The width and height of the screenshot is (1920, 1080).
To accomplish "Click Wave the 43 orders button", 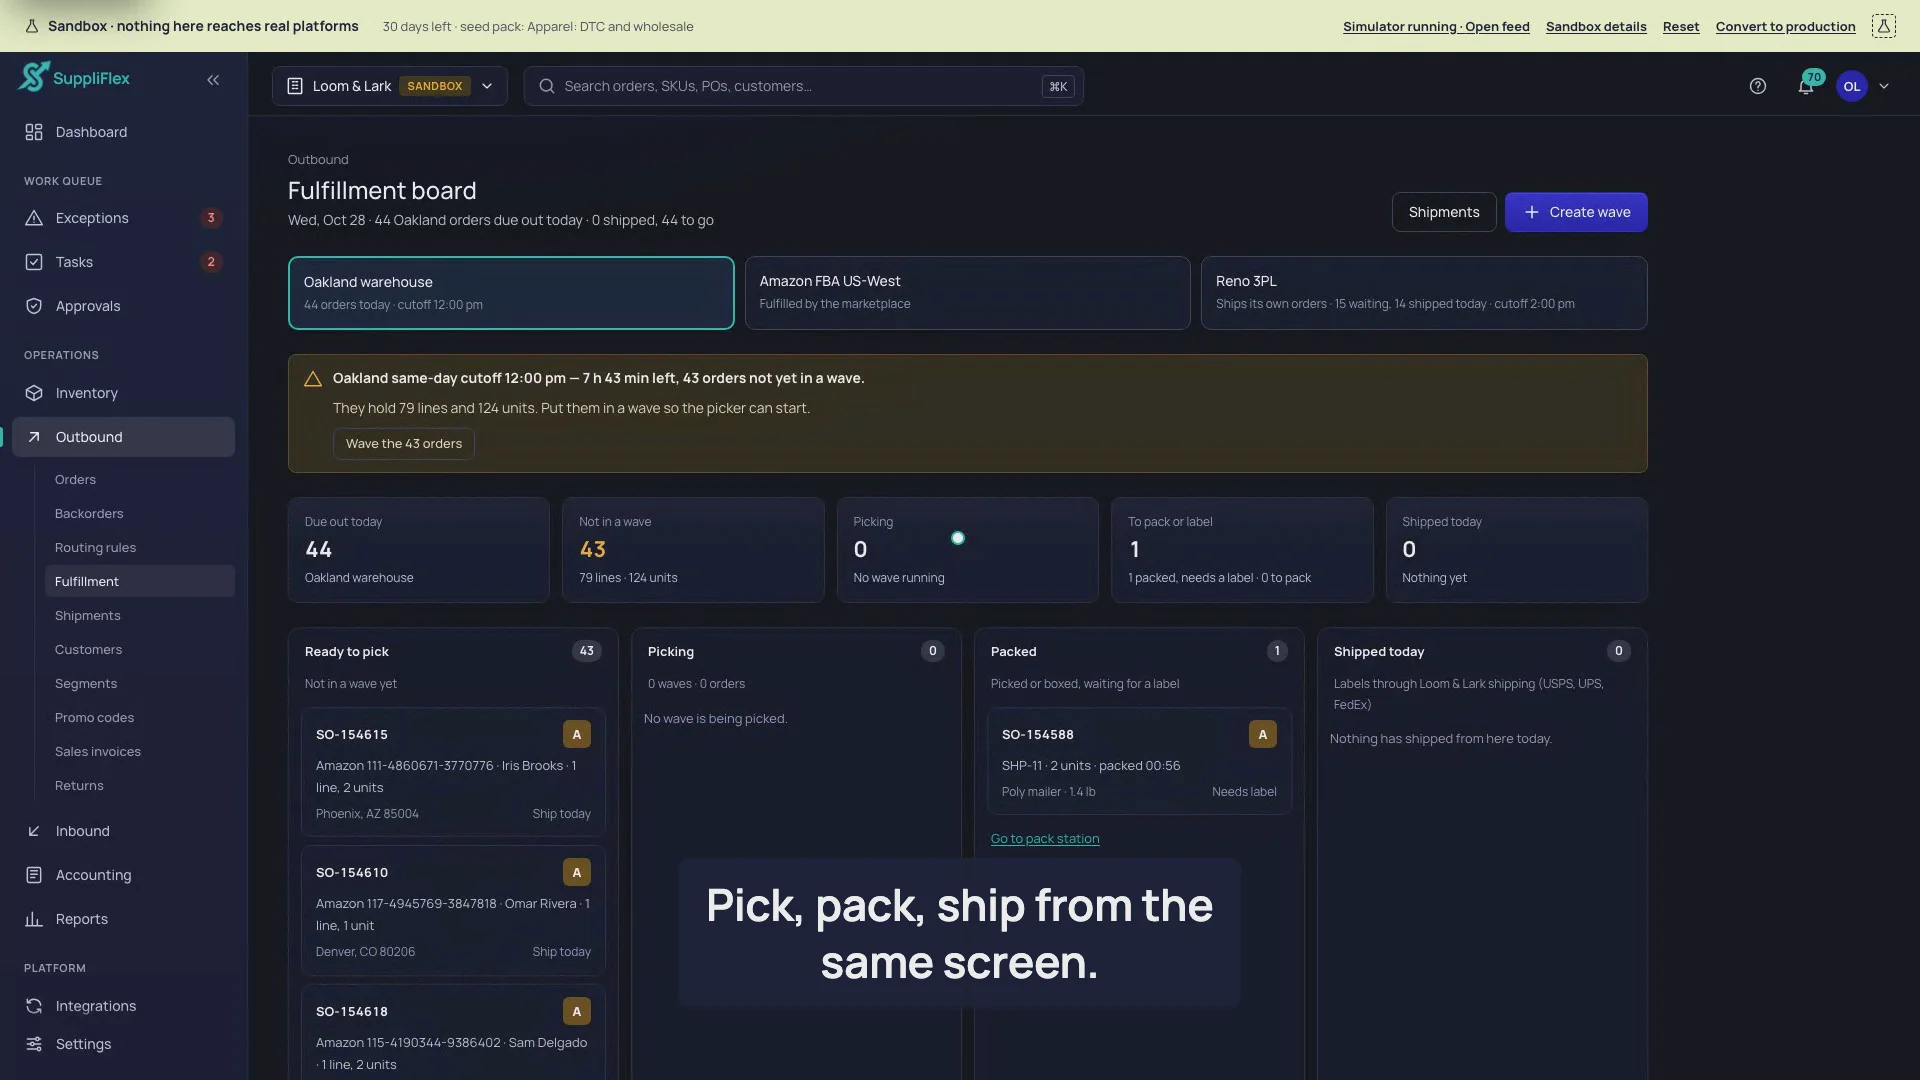I will coord(404,444).
